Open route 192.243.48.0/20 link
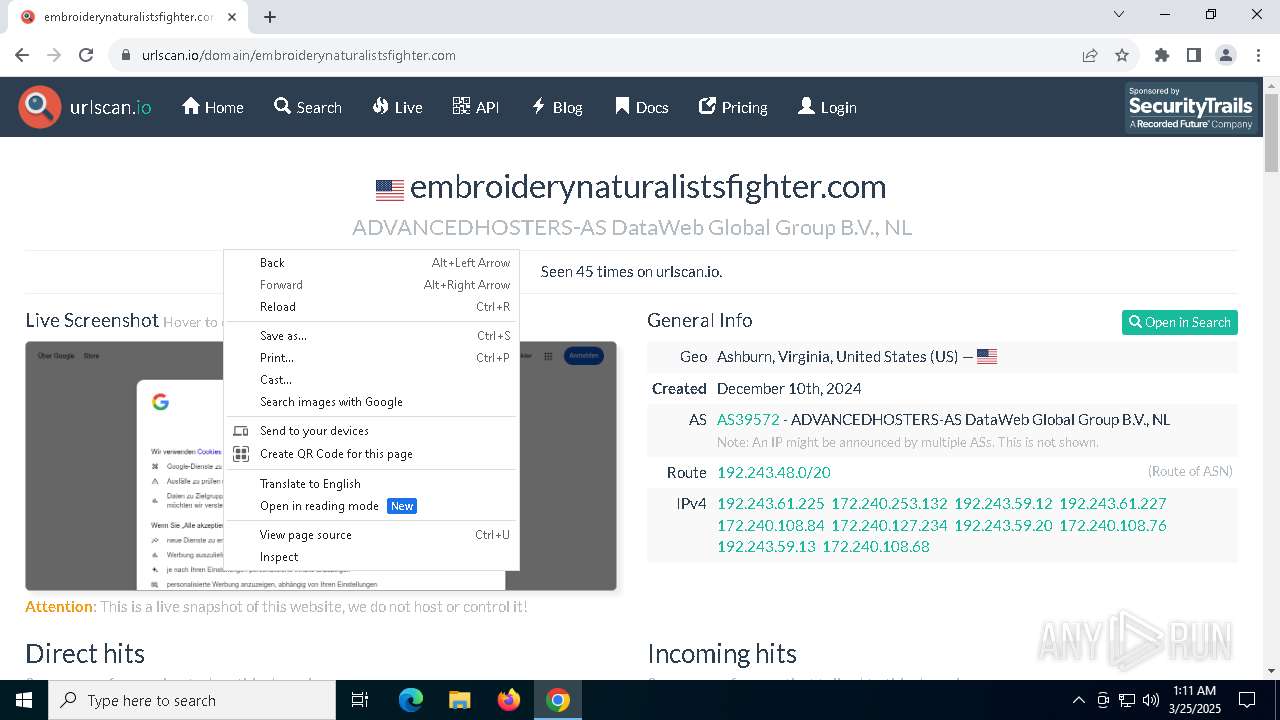Image resolution: width=1280 pixels, height=720 pixels. [x=774, y=472]
